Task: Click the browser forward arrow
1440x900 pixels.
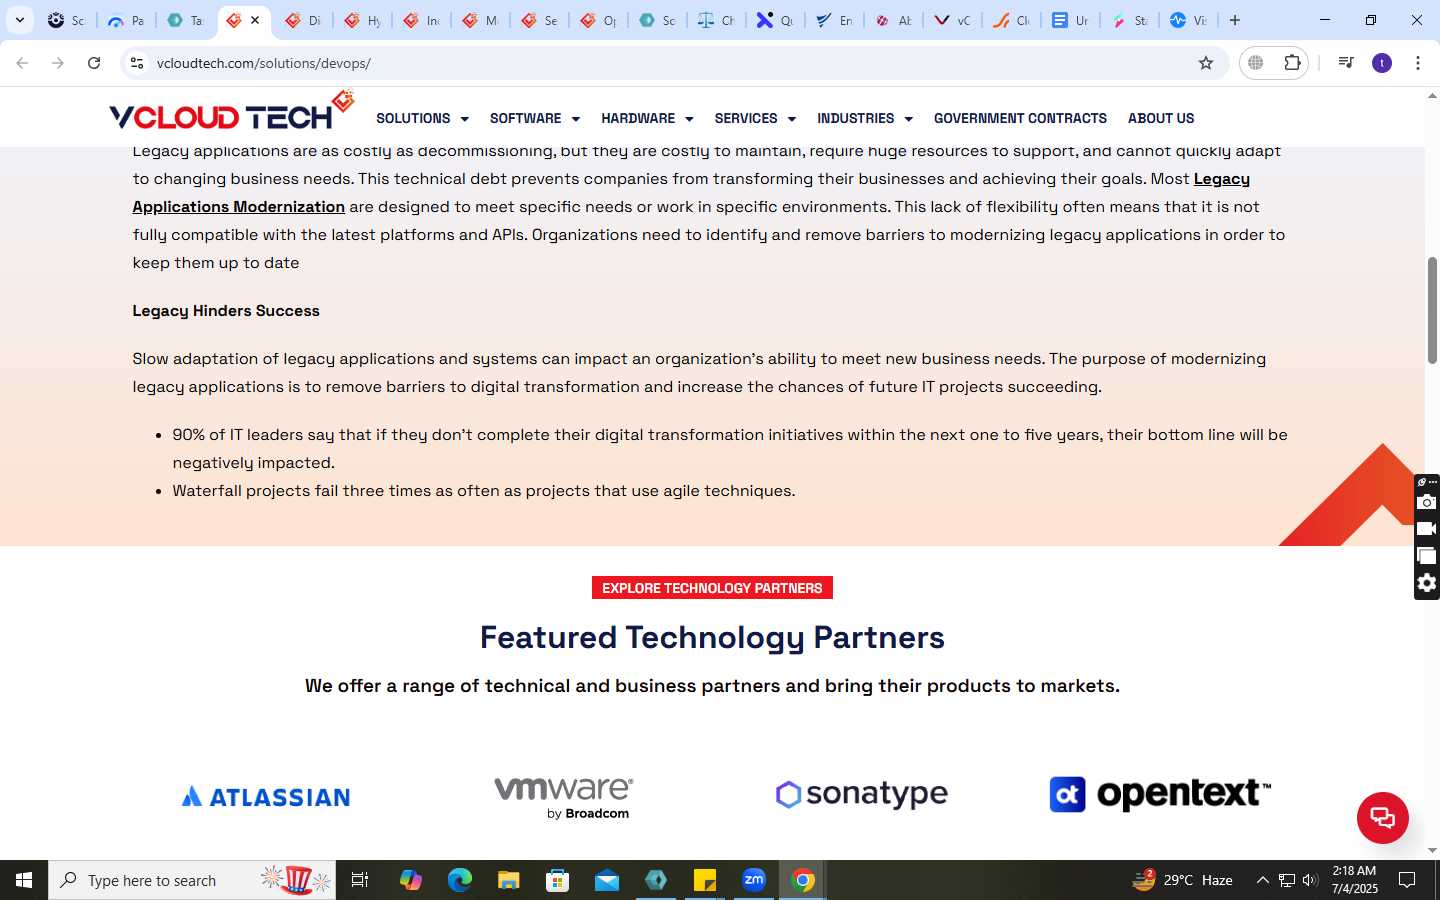Action: [x=58, y=63]
